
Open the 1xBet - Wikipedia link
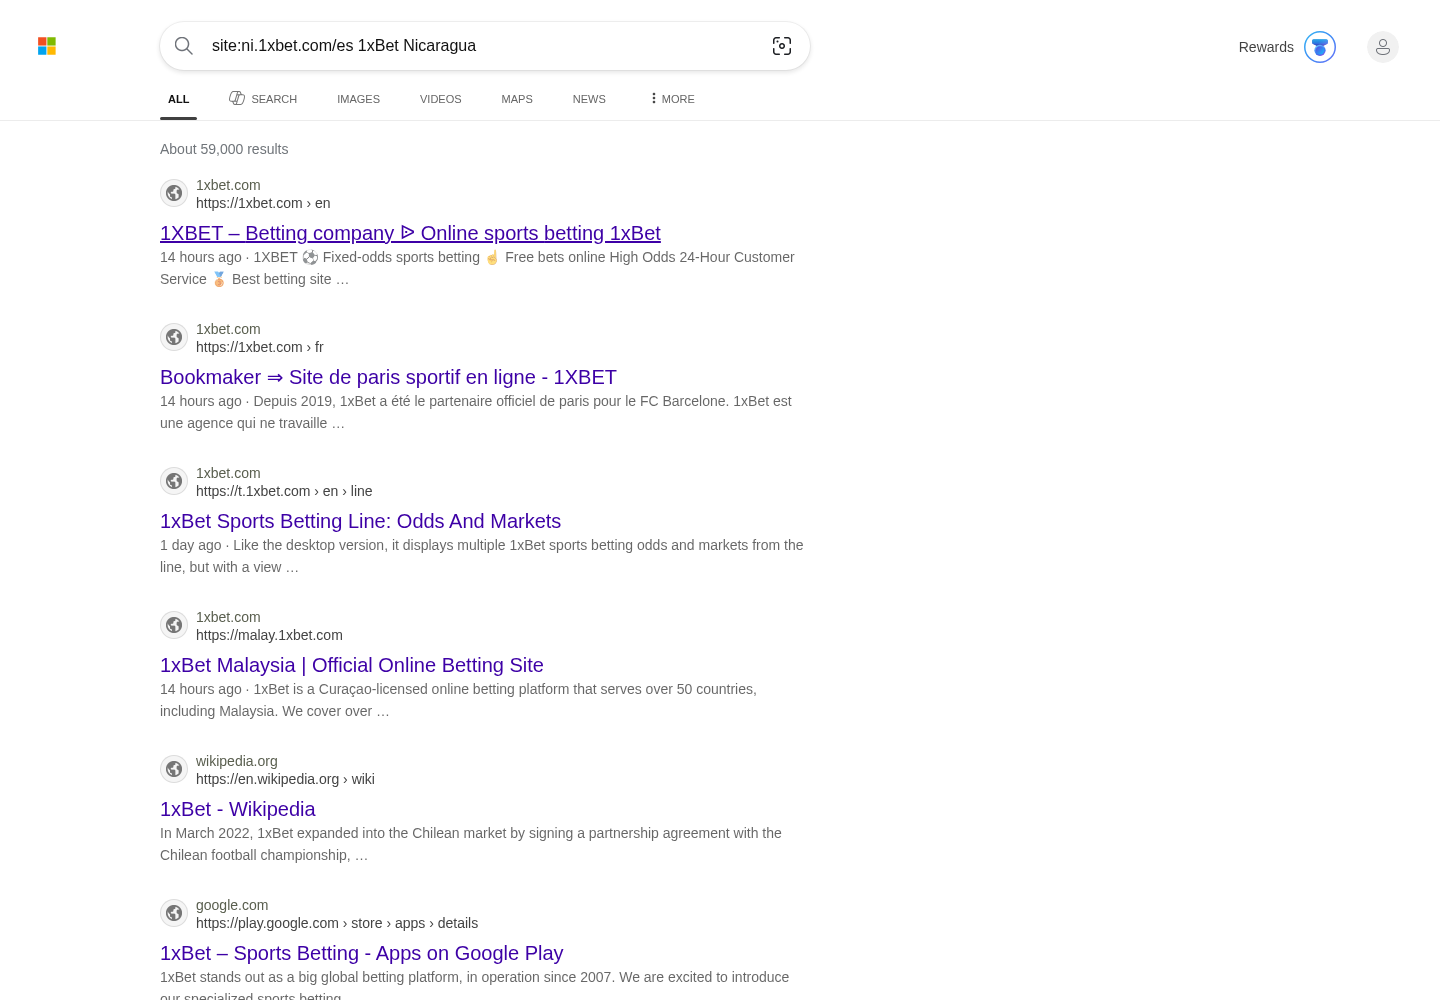238,809
